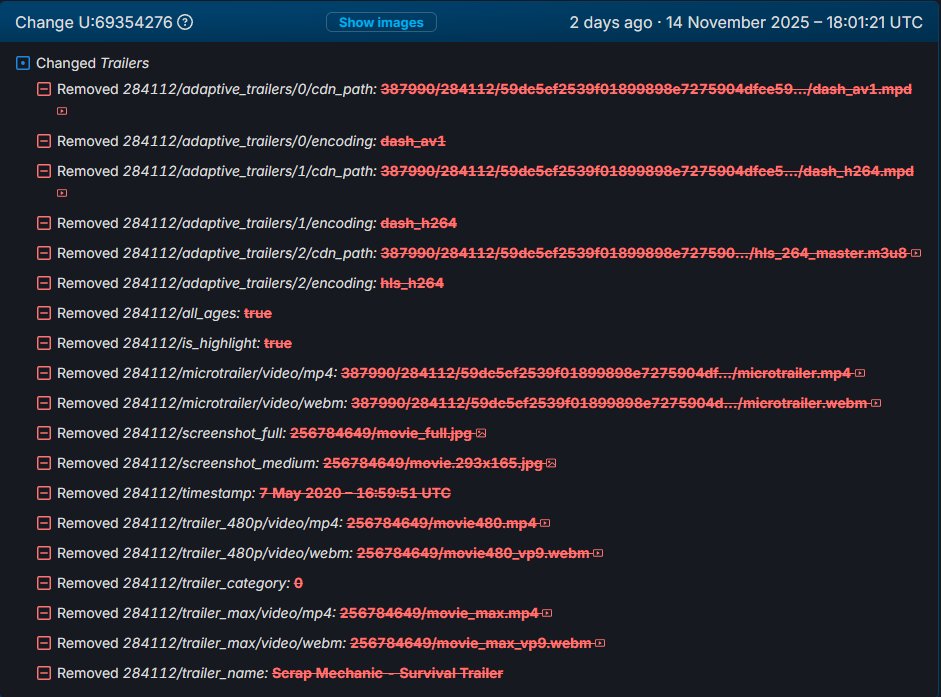Image resolution: width=941 pixels, height=697 pixels.
Task: Click minus icon for adaptive_trailers/0/cdn_path row
Action: pyautogui.click(x=44, y=89)
